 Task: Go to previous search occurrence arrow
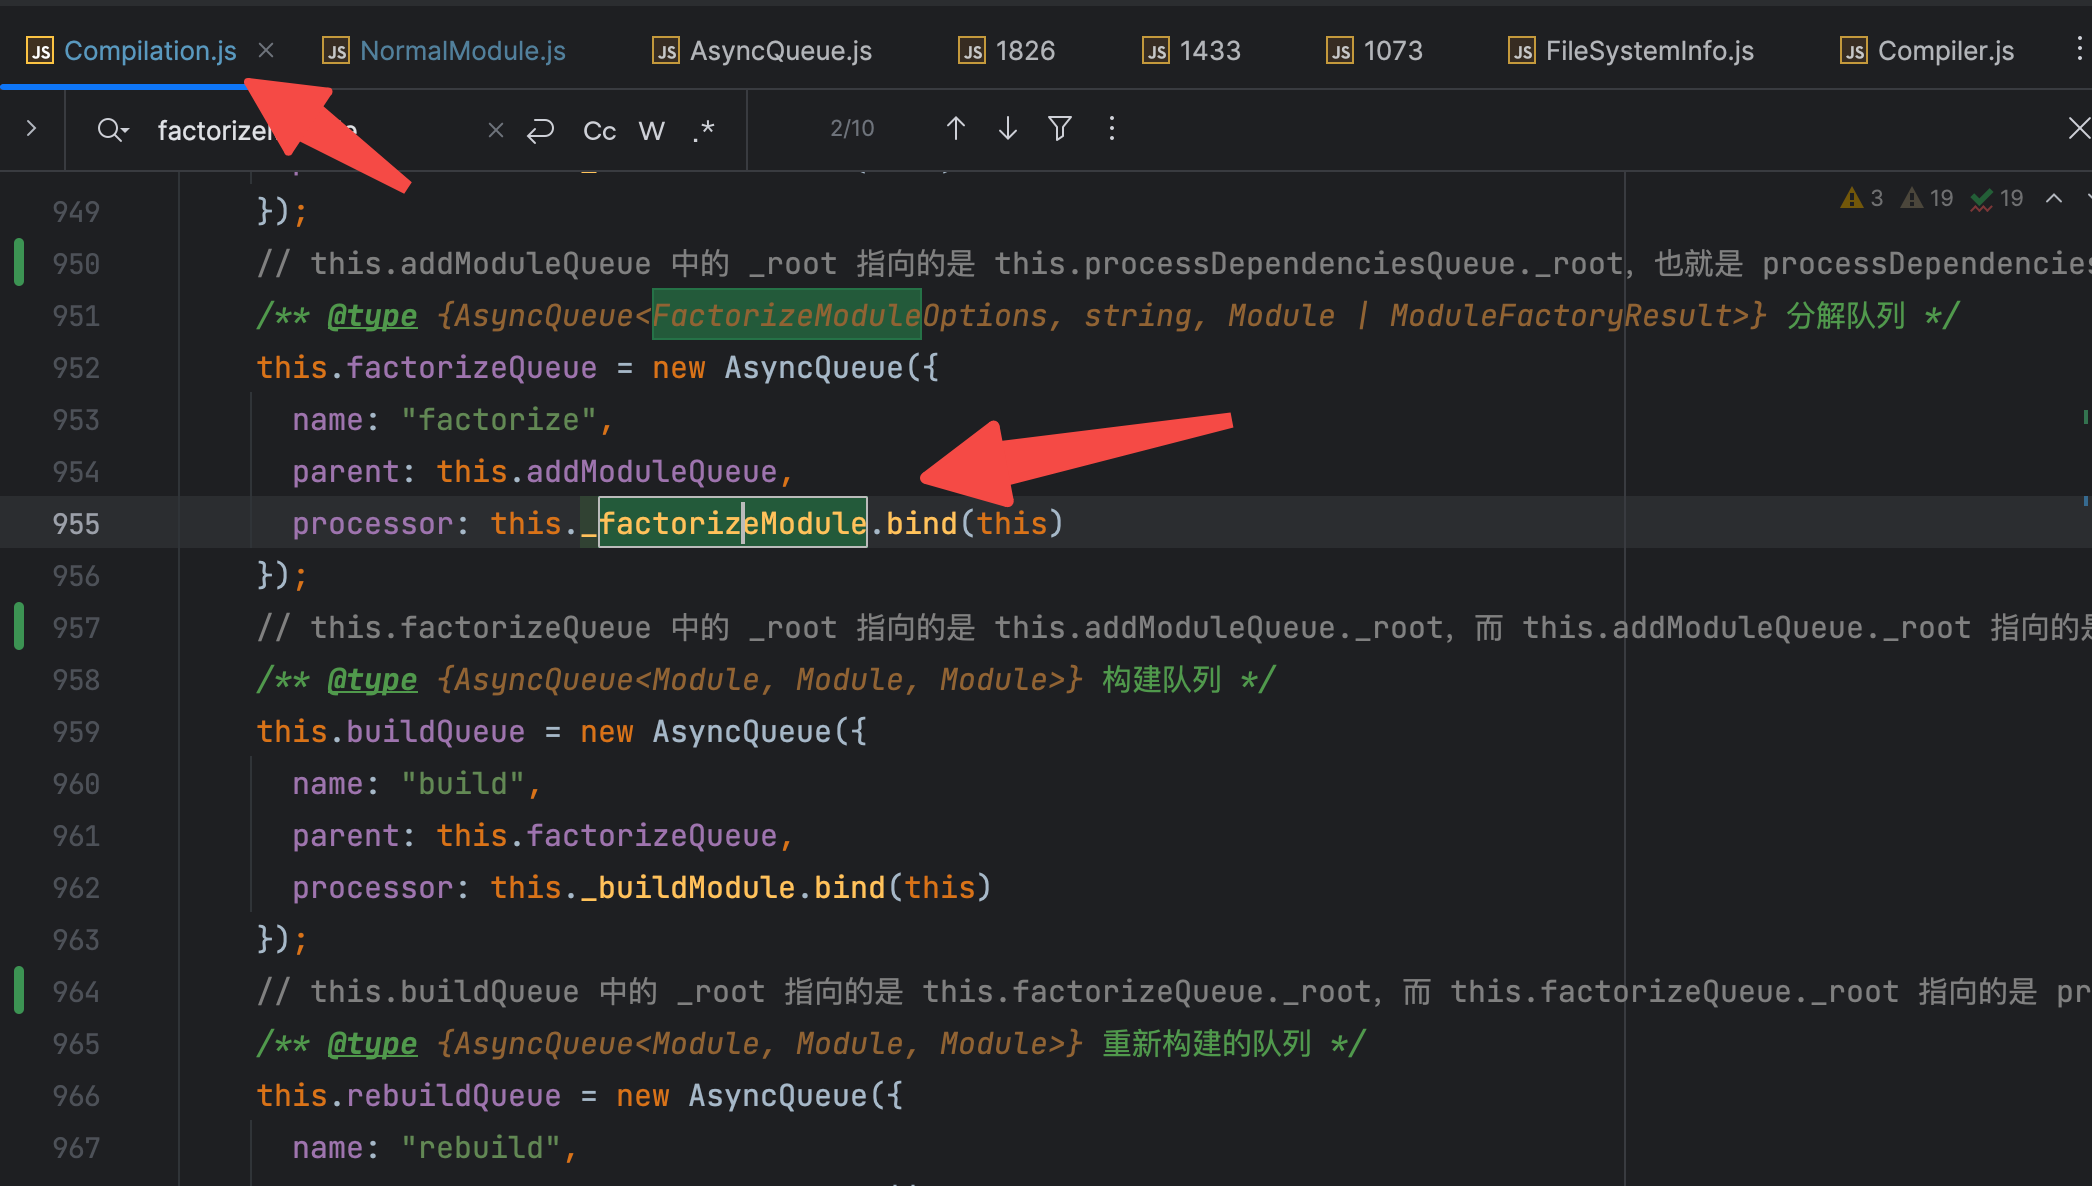tap(955, 129)
